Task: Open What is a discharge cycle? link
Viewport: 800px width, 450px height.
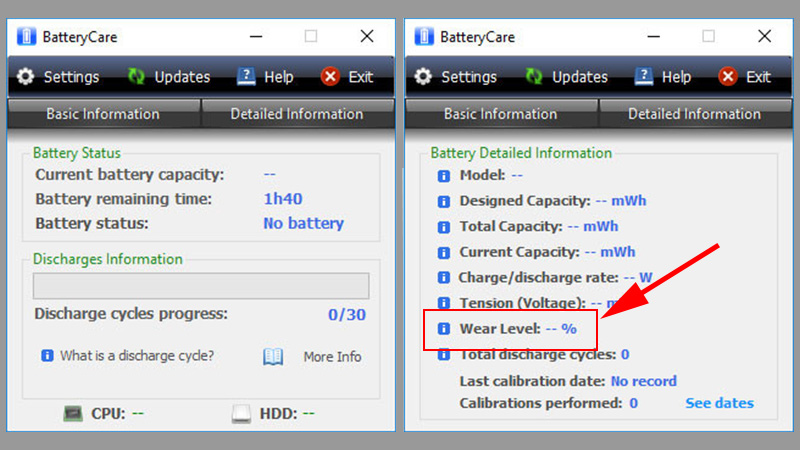Action: coord(137,356)
